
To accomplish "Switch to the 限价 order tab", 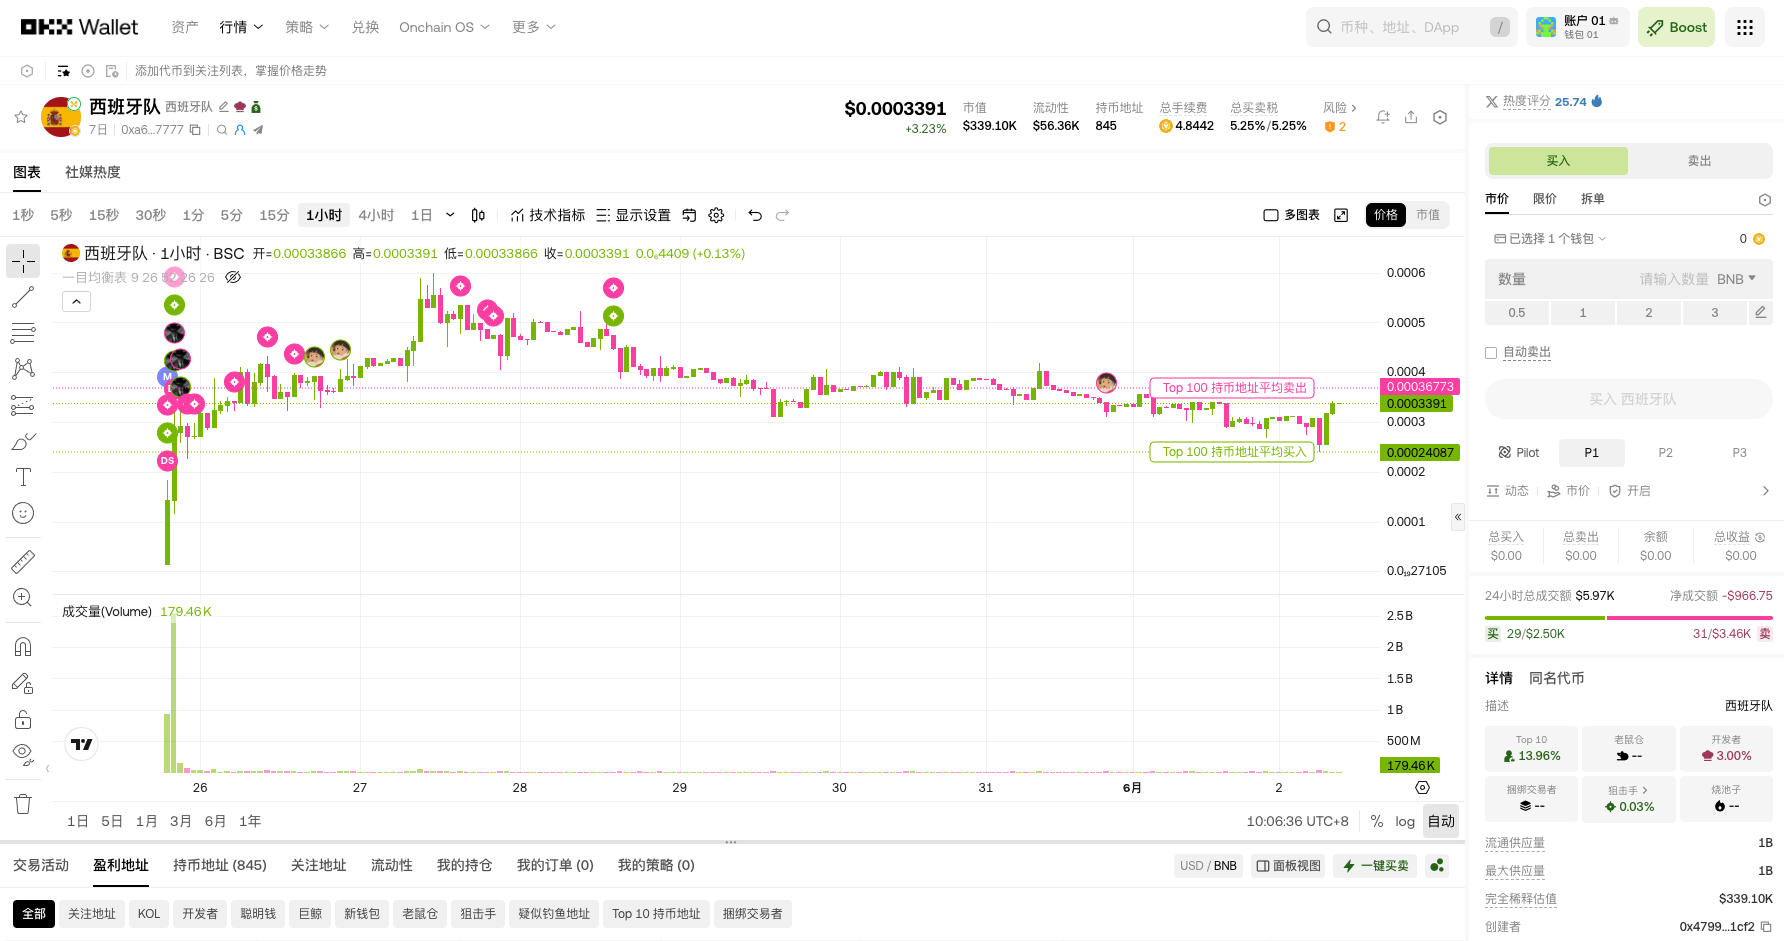I will point(1545,199).
